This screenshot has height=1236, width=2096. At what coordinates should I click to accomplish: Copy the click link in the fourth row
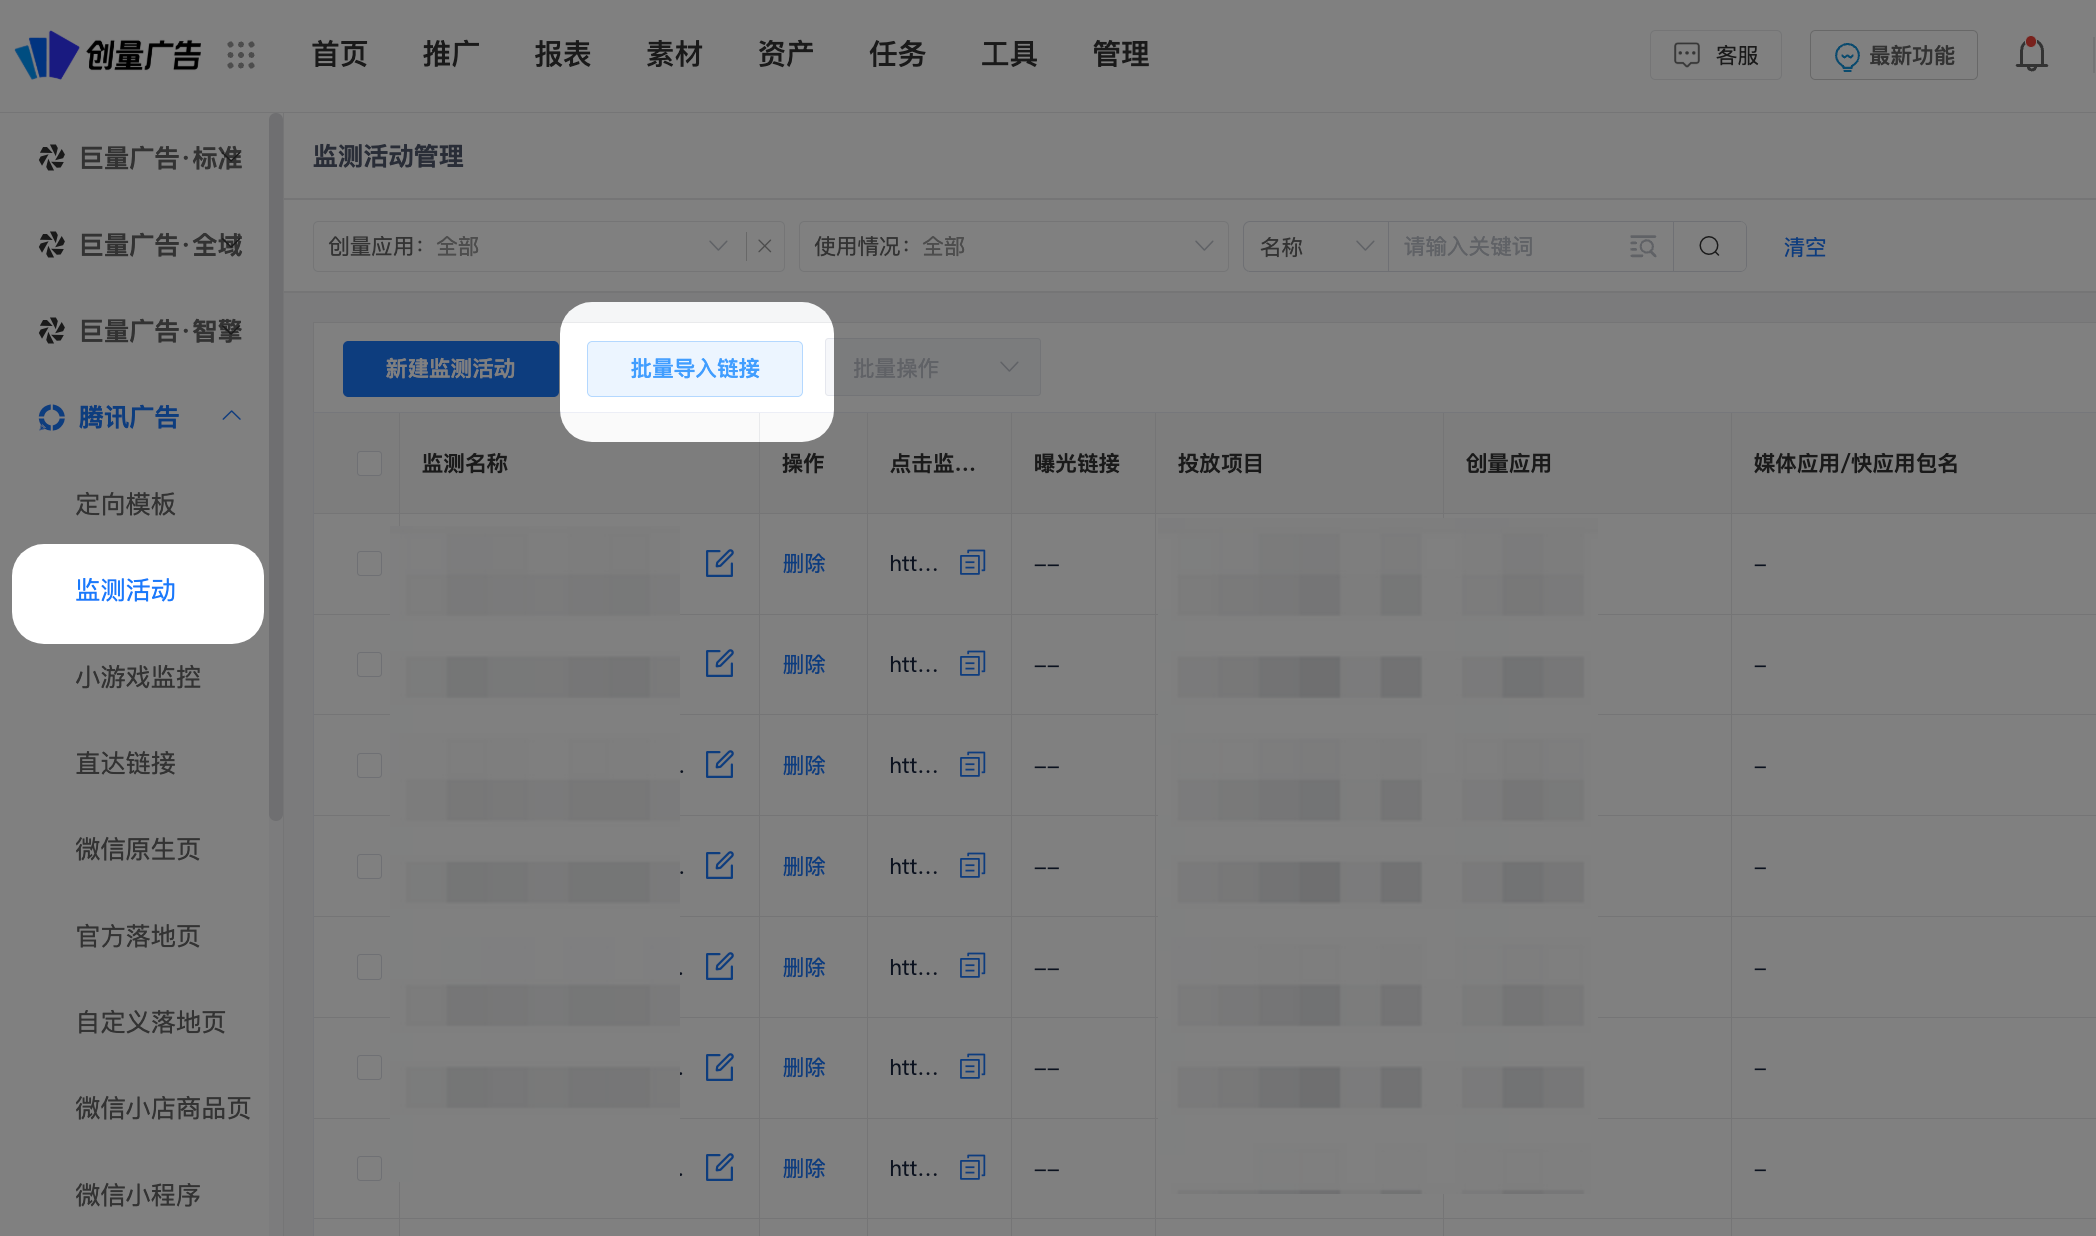[x=973, y=865]
